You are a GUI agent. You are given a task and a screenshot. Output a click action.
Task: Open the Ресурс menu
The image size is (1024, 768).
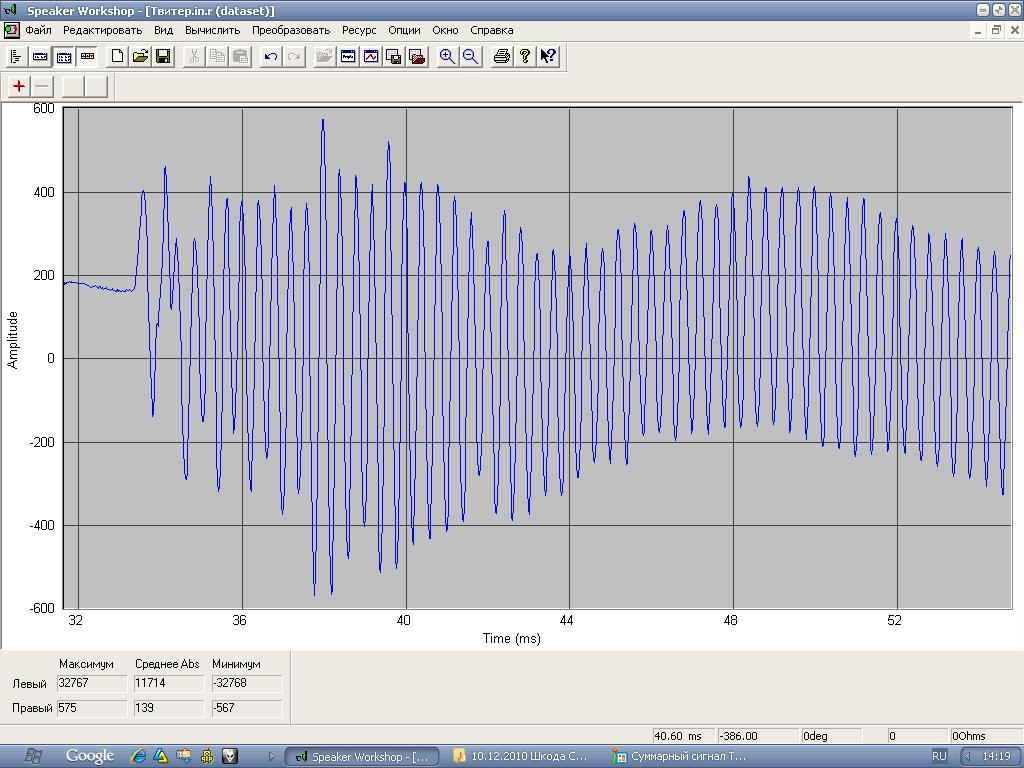[x=359, y=30]
